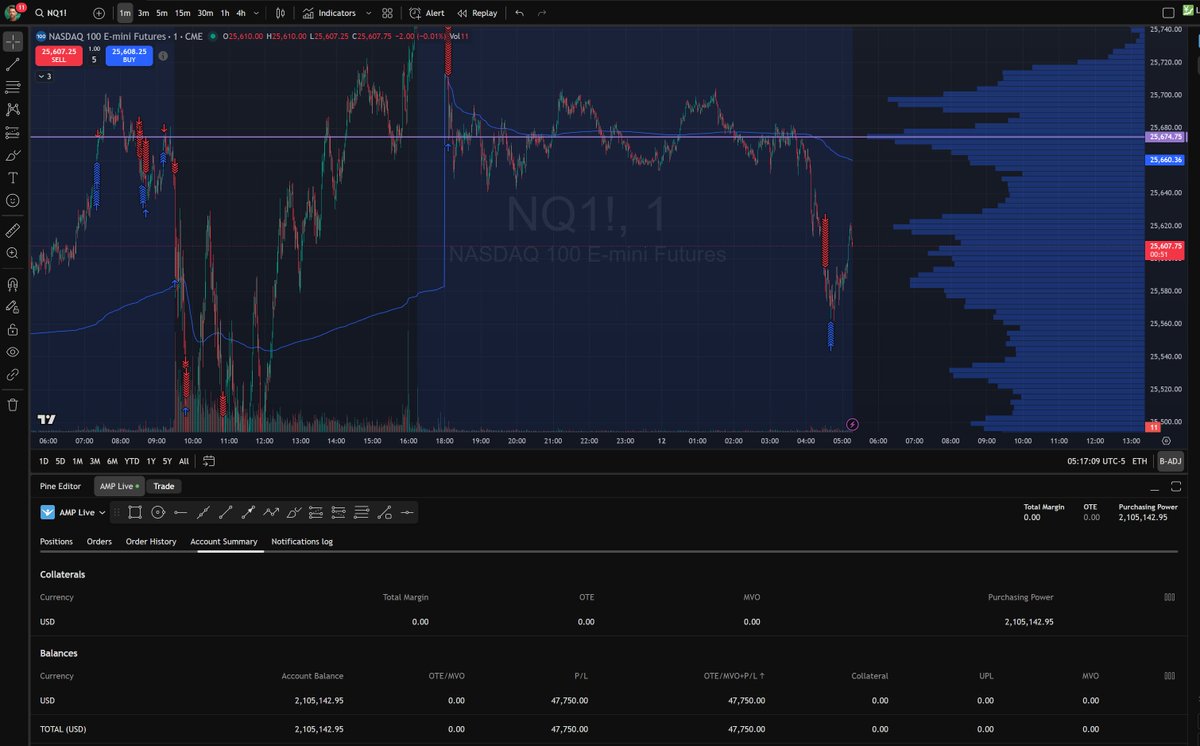Select the 15m timeframe
This screenshot has width=1200, height=746.
[x=182, y=13]
